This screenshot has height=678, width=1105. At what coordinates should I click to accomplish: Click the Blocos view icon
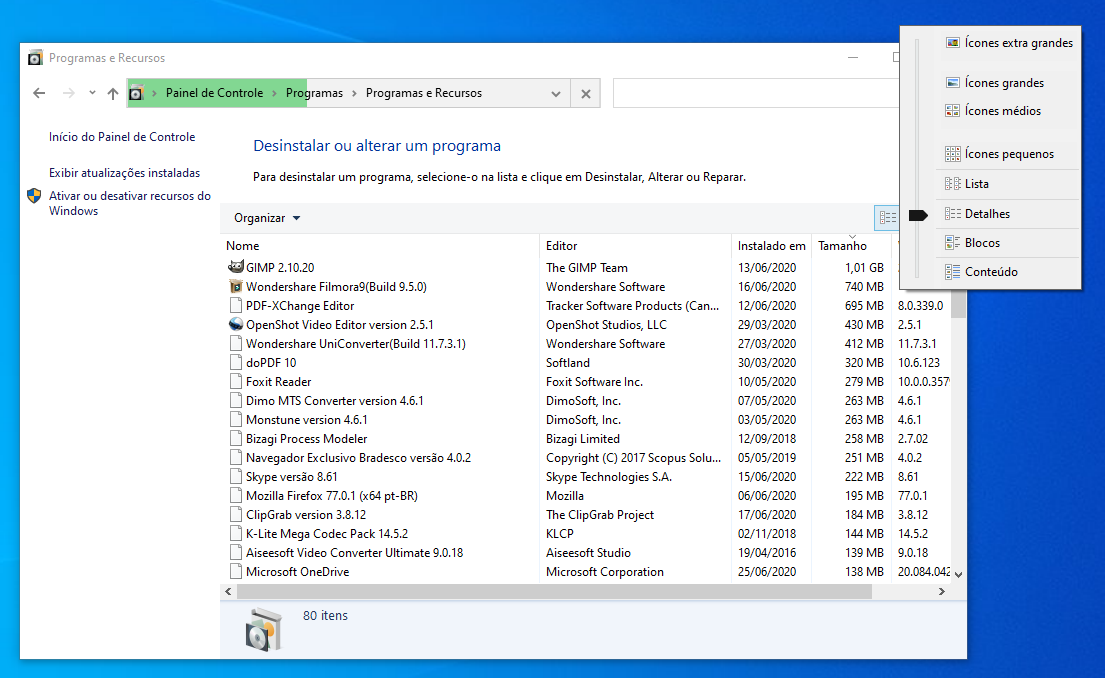pos(952,242)
